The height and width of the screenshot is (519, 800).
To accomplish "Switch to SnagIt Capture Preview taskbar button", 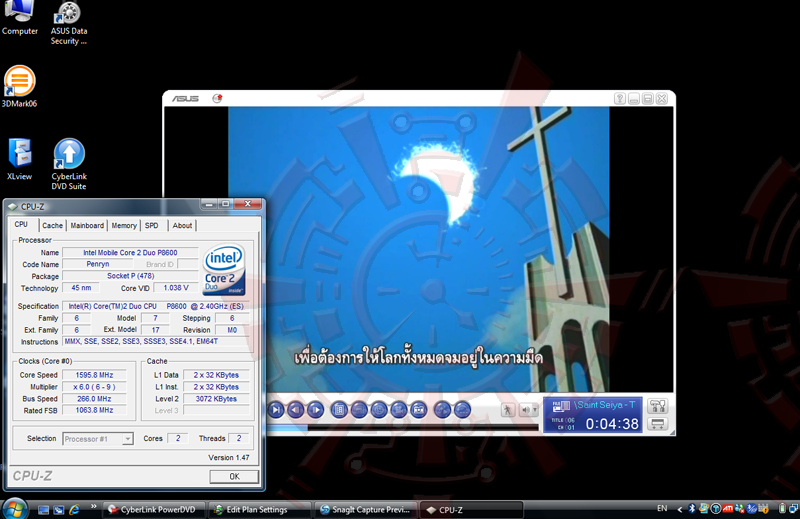I will coord(365,509).
